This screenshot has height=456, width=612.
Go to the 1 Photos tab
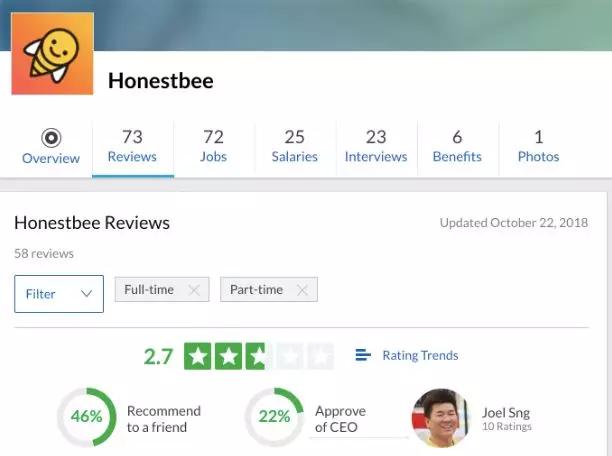click(539, 148)
